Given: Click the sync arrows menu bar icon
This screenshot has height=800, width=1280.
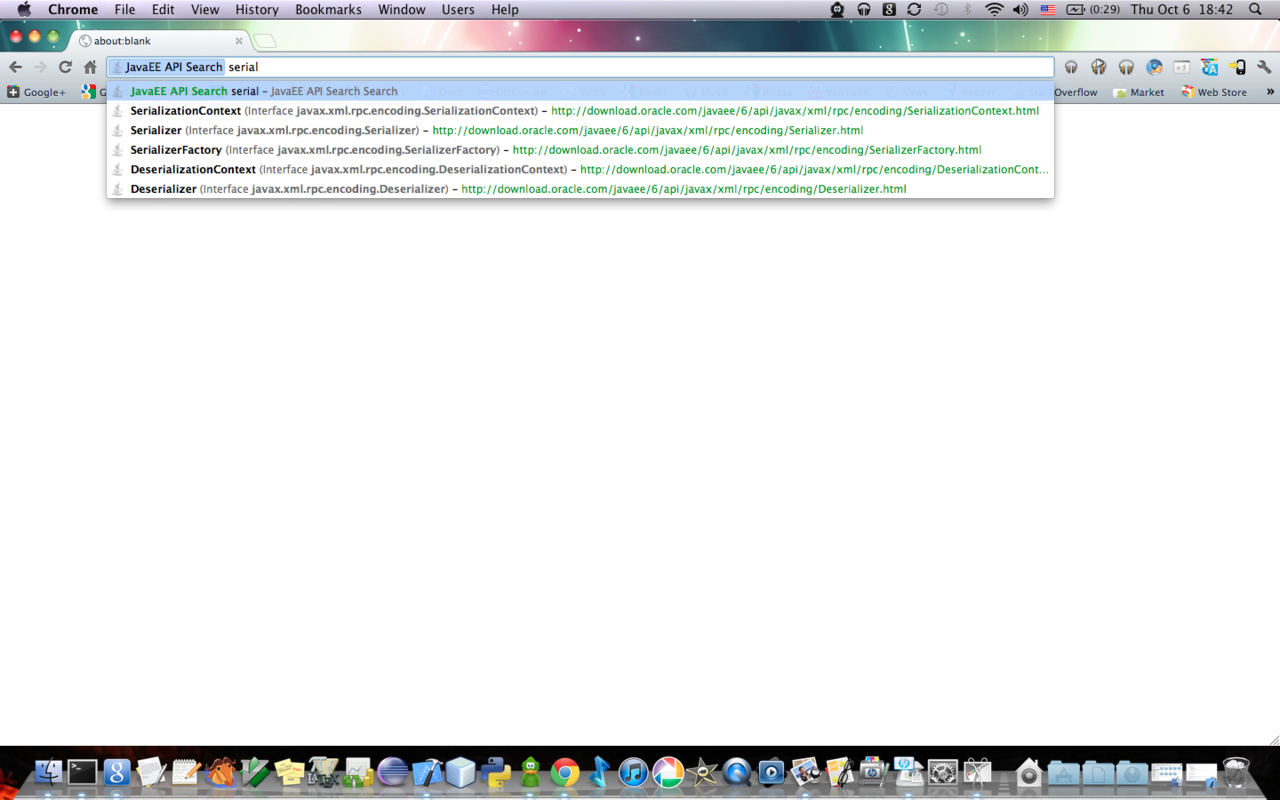Looking at the screenshot, I should click(914, 9).
